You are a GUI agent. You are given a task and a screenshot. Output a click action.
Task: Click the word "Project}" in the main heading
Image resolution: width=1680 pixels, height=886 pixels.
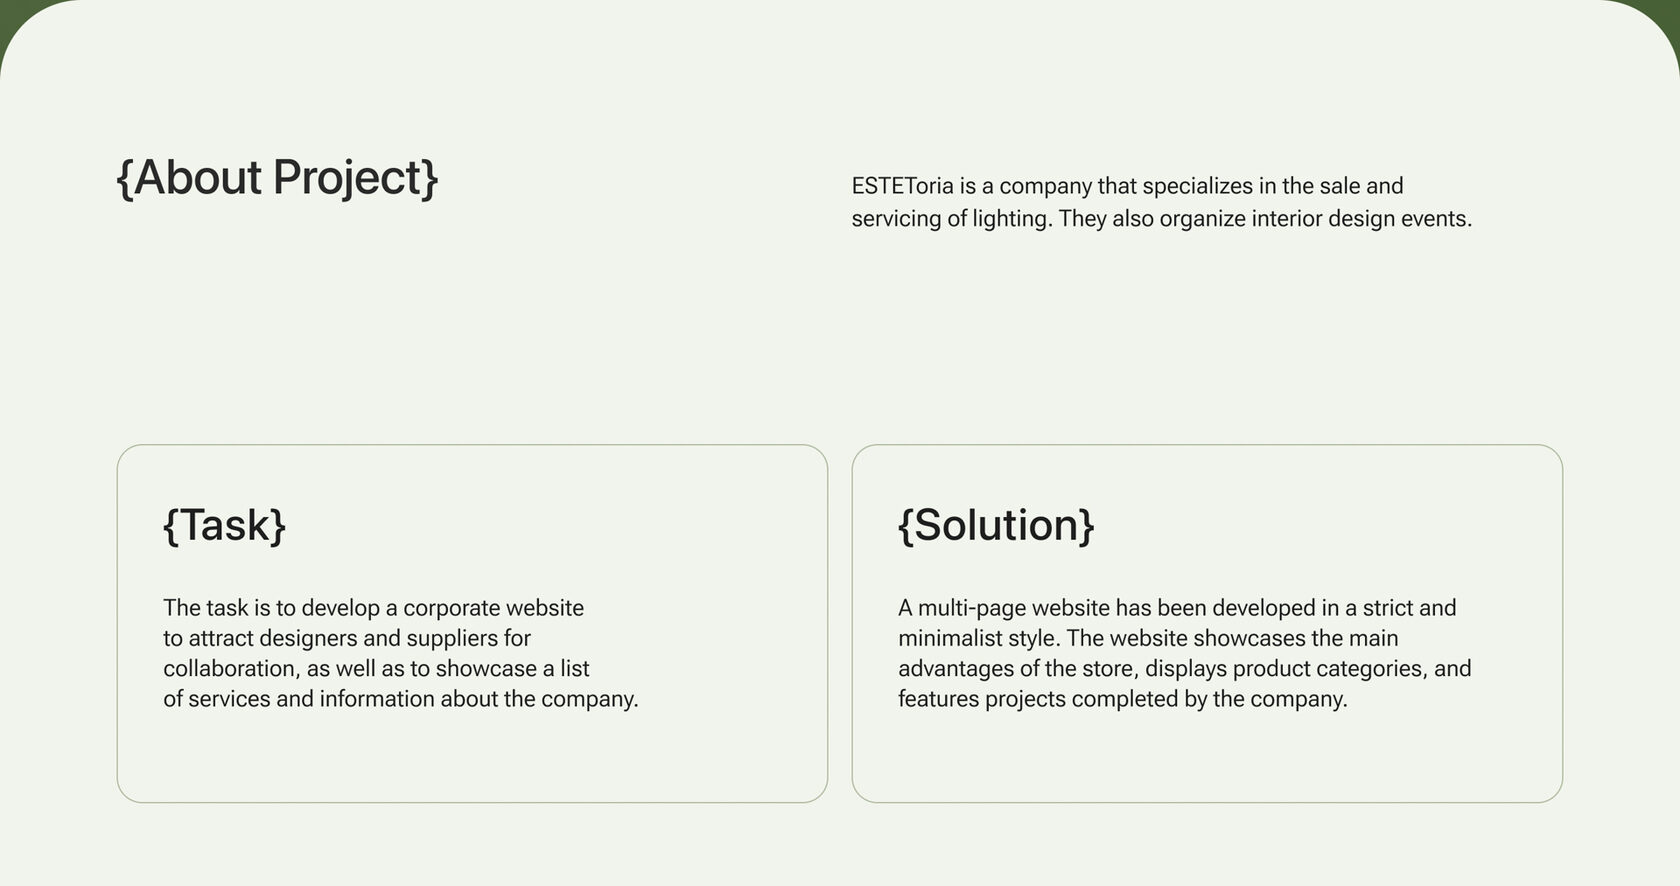[x=355, y=178]
